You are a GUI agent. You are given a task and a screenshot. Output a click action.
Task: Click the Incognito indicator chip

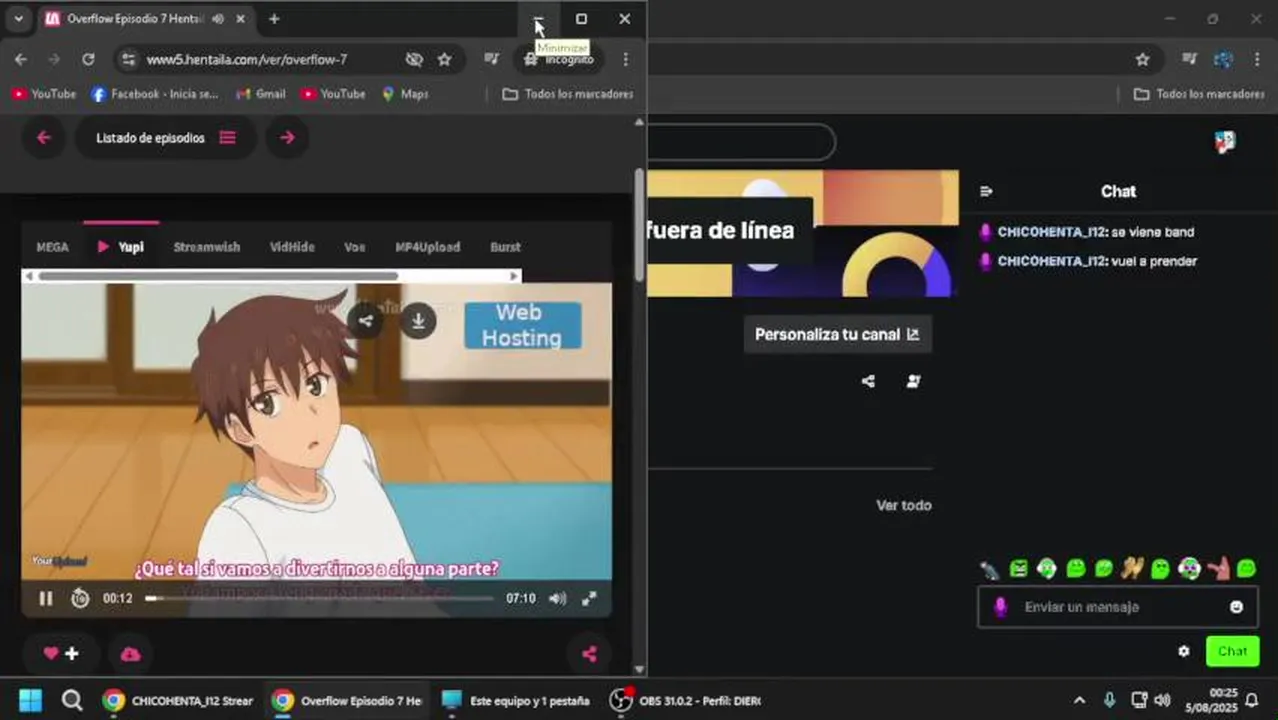point(560,59)
